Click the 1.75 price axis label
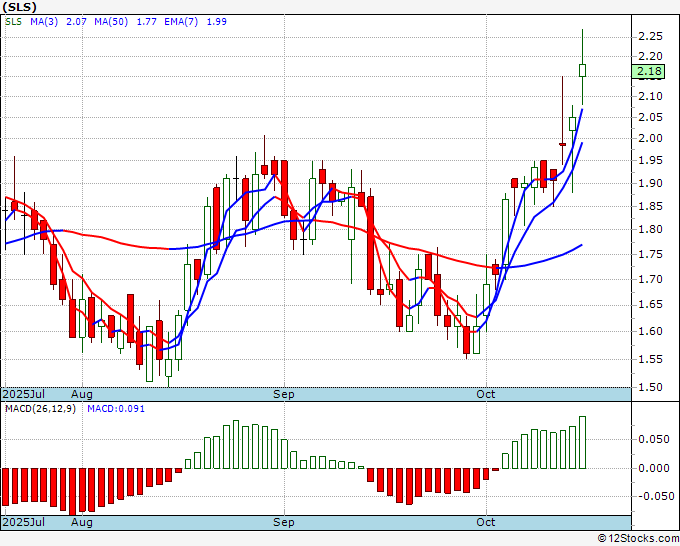Screen dimensions: 680x546 (x=651, y=254)
